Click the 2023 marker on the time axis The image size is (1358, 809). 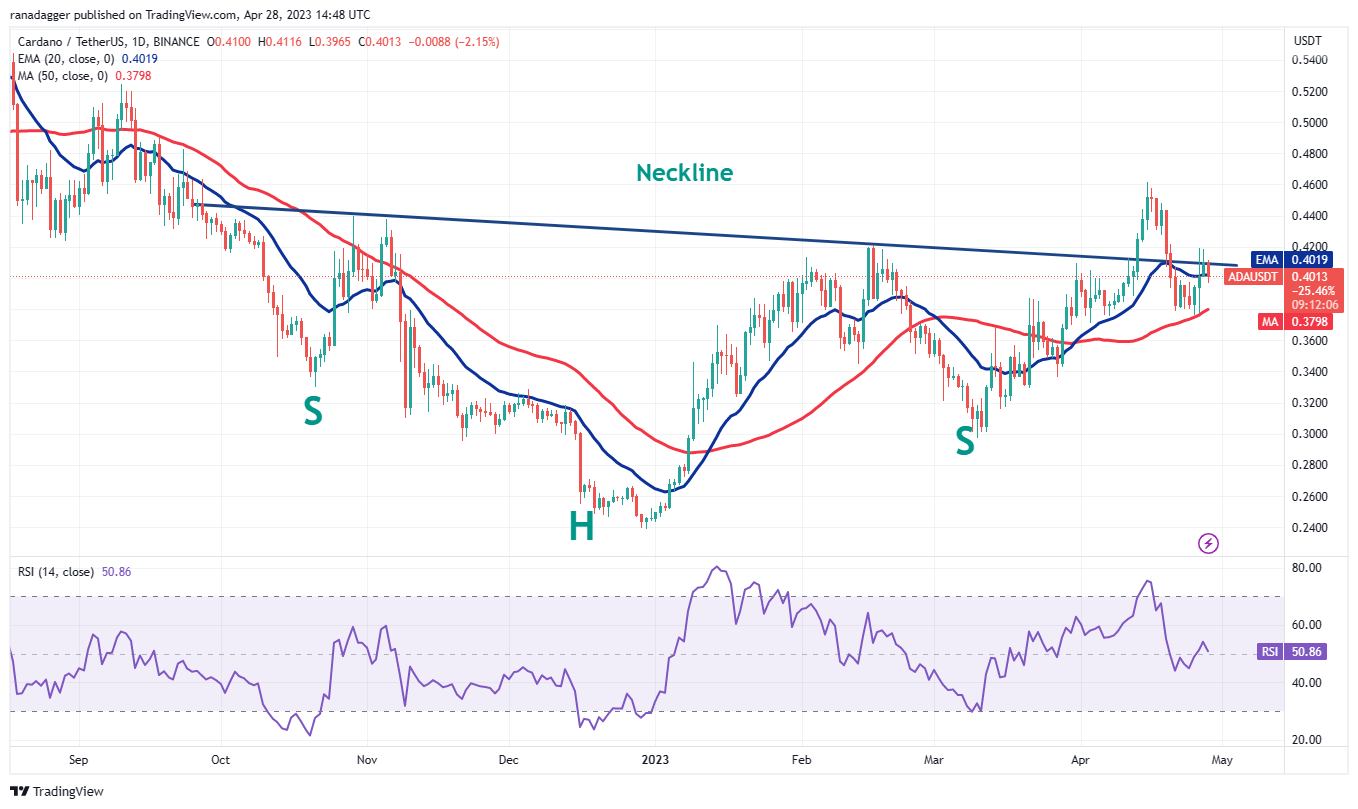click(x=658, y=760)
